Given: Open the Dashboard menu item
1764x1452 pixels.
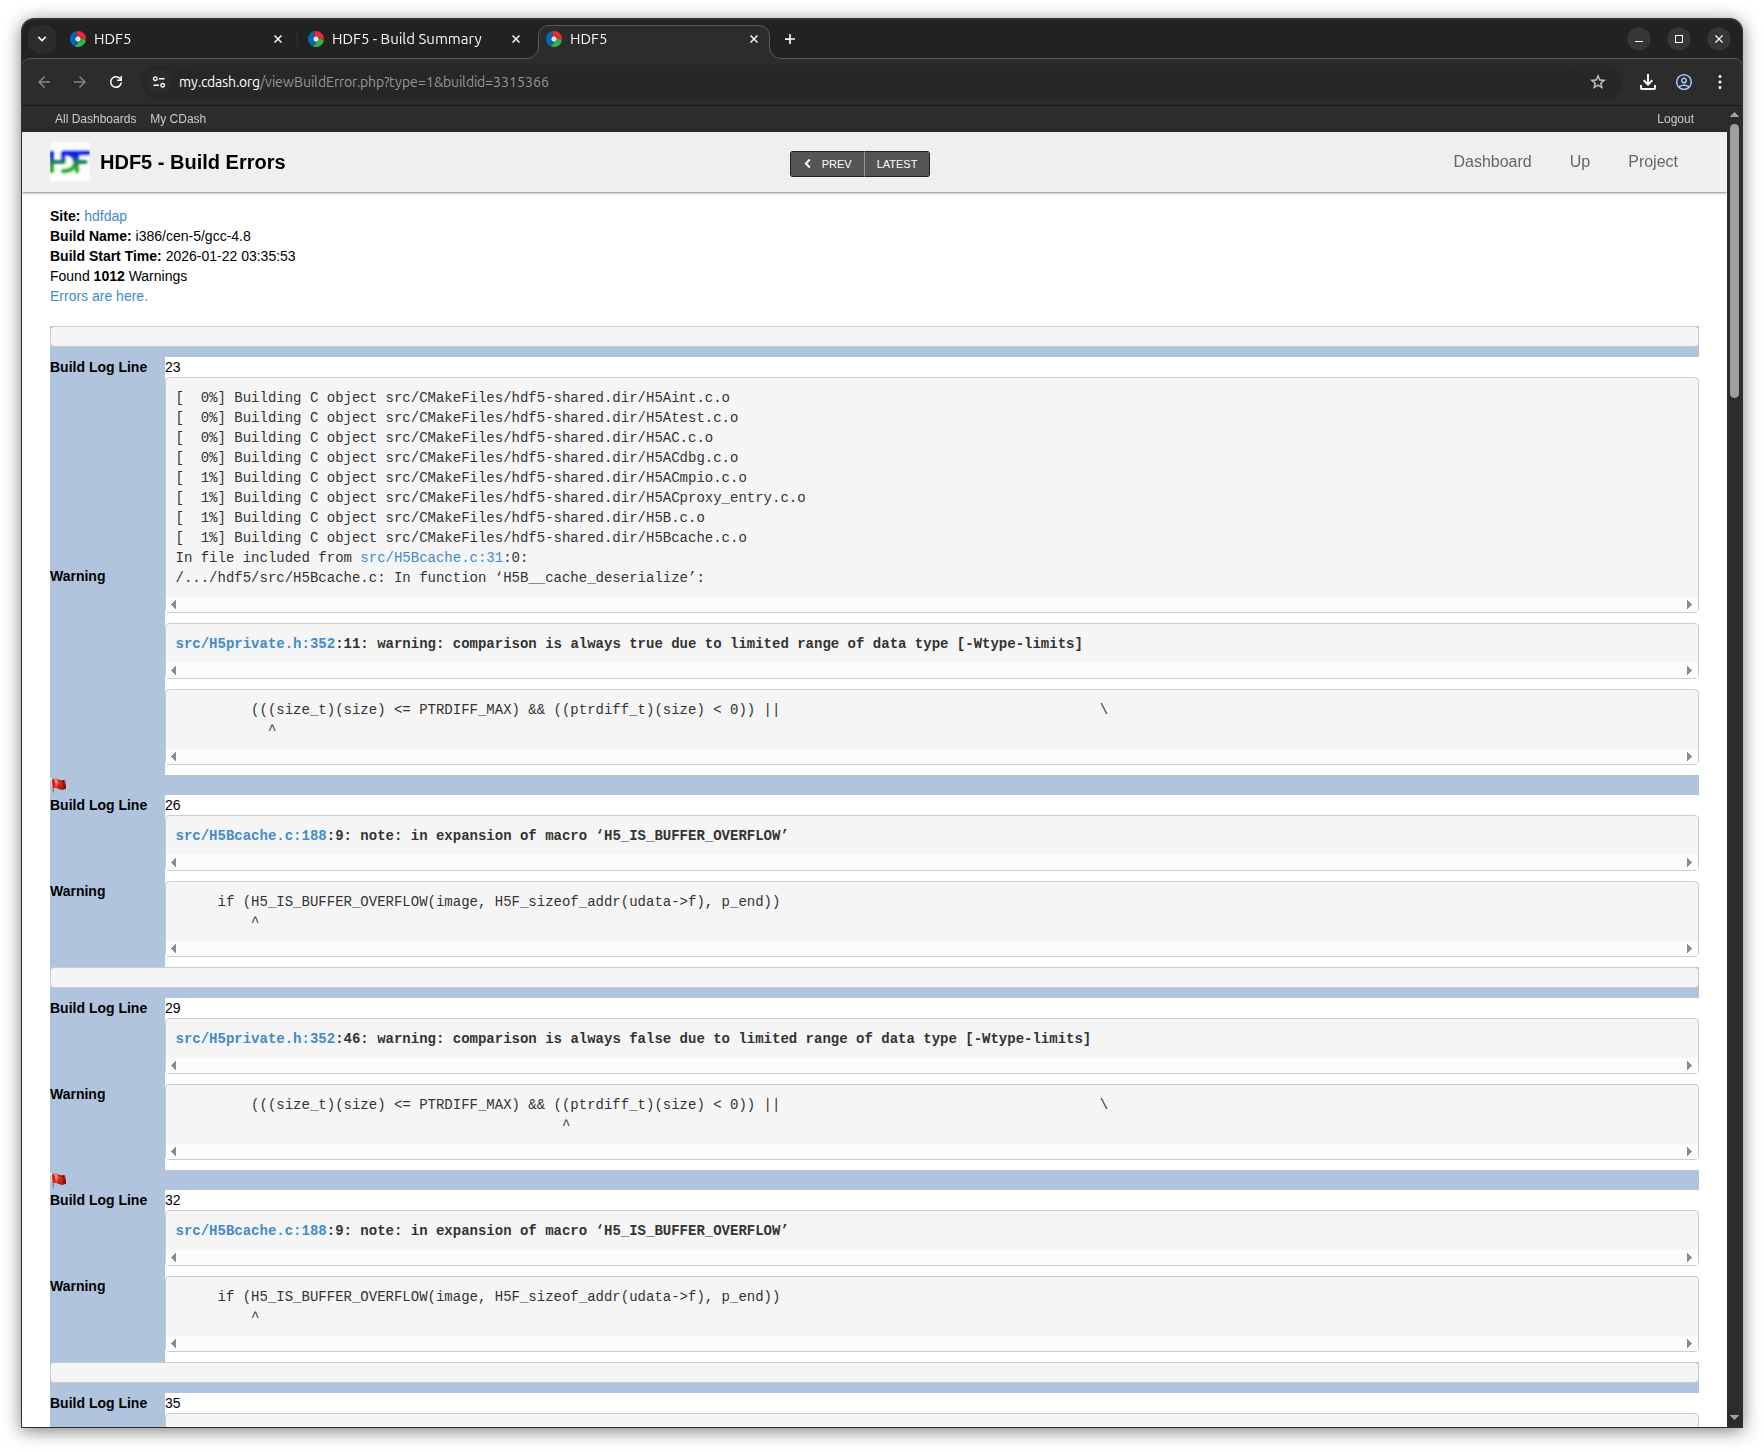Looking at the screenshot, I should [1491, 162].
